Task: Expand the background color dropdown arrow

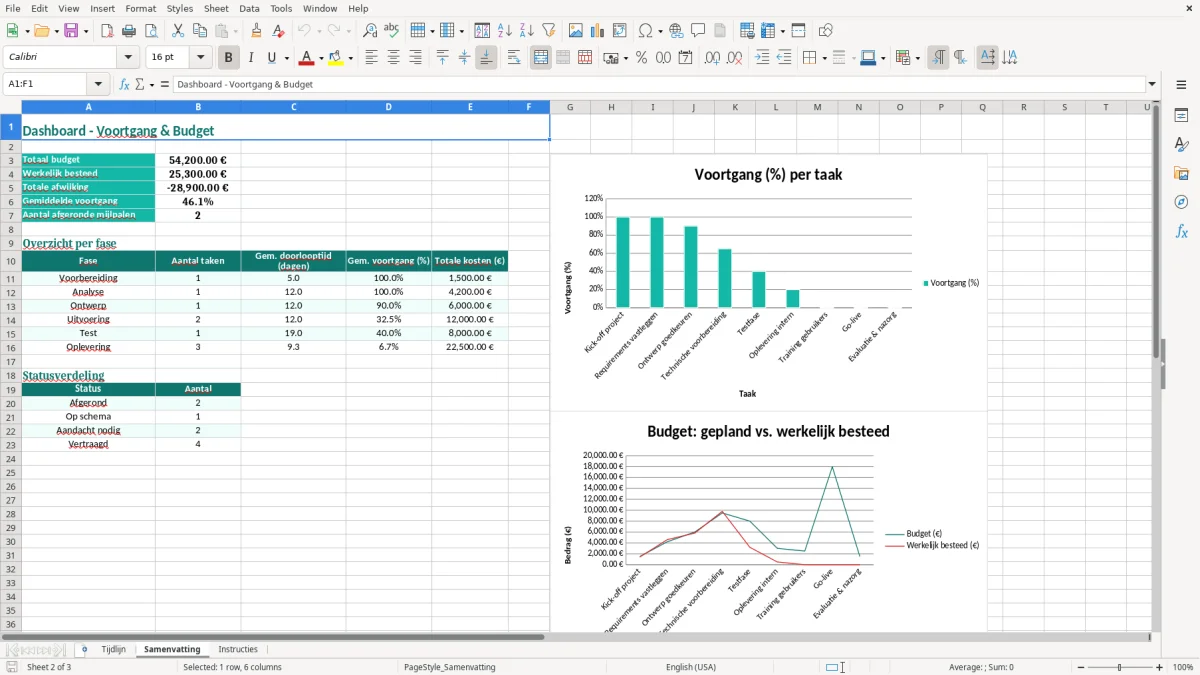Action: [351, 58]
